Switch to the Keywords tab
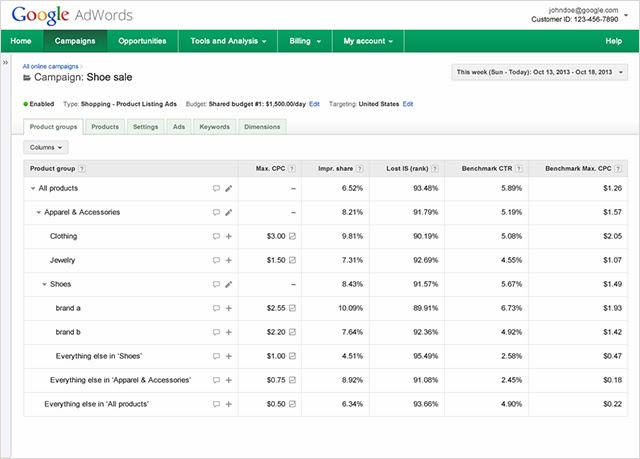Viewport: 640px width, 459px height. [x=214, y=127]
